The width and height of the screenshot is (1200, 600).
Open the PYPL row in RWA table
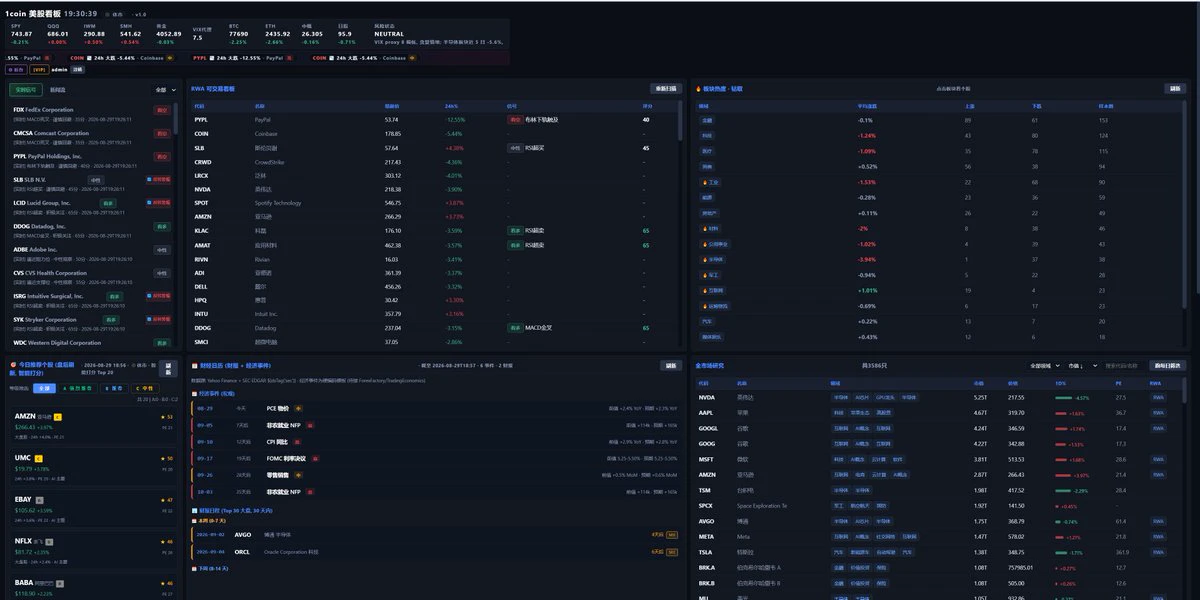(x=434, y=120)
